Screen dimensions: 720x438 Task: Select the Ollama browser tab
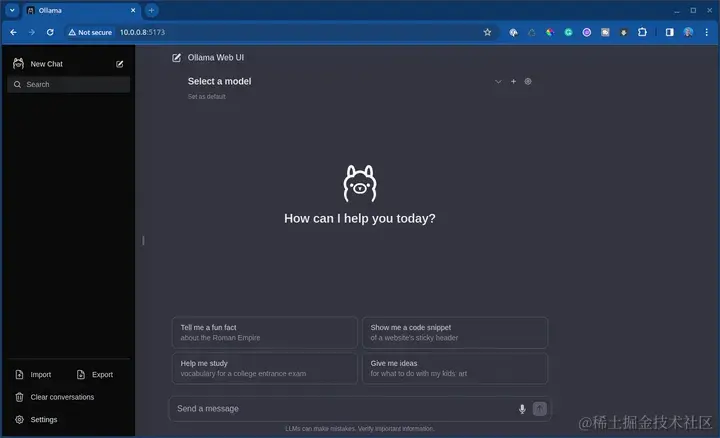tap(82, 11)
